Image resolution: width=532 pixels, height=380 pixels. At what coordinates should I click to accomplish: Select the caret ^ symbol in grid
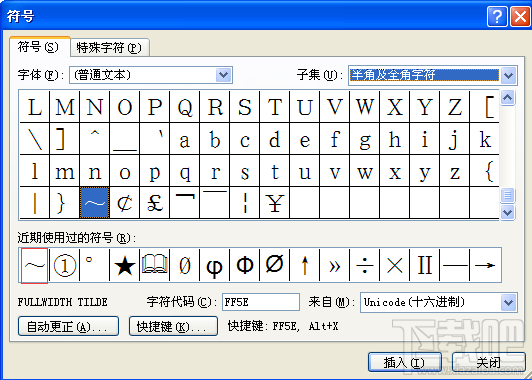94,139
